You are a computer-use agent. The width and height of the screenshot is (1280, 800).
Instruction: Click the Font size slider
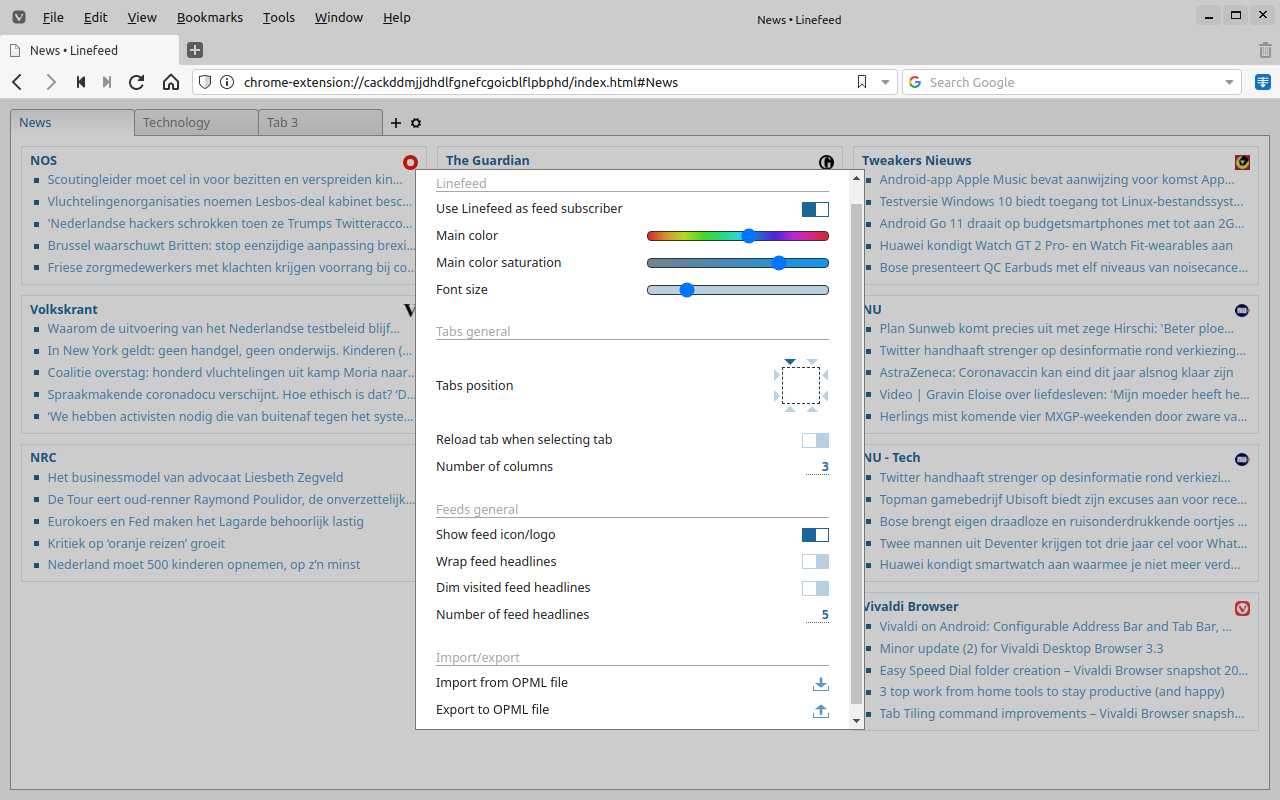[738, 290]
